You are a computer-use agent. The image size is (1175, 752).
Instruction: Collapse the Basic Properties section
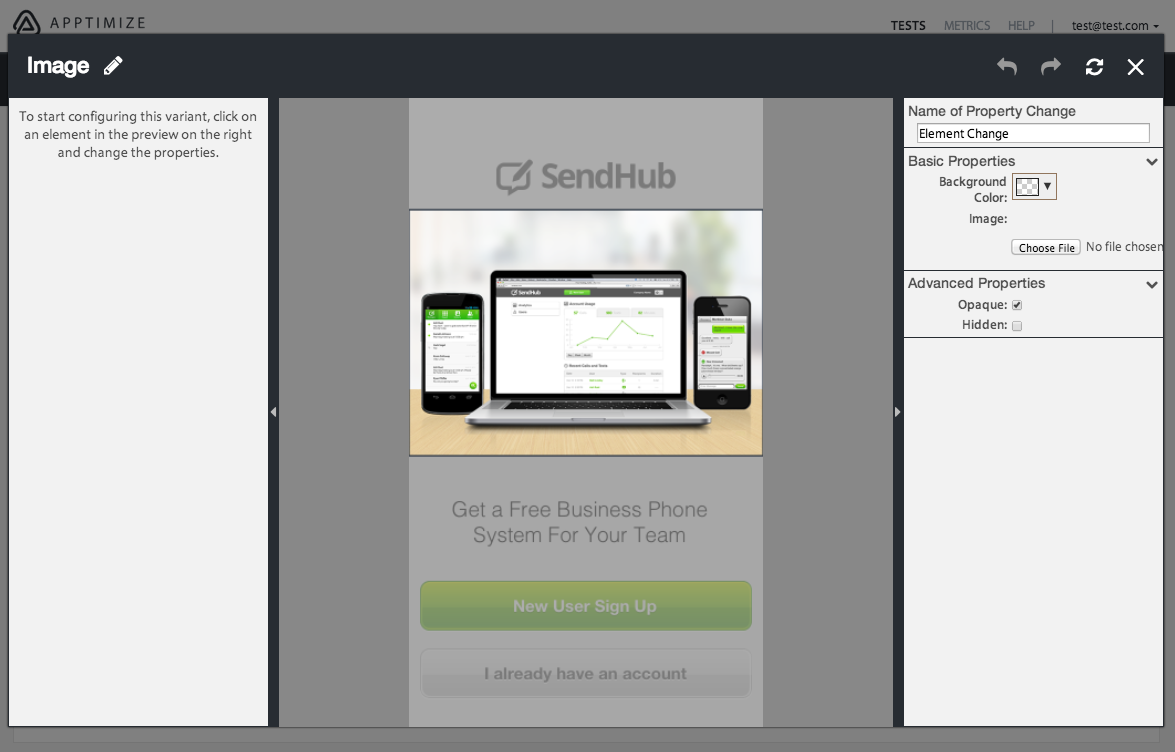pyautogui.click(x=1152, y=162)
